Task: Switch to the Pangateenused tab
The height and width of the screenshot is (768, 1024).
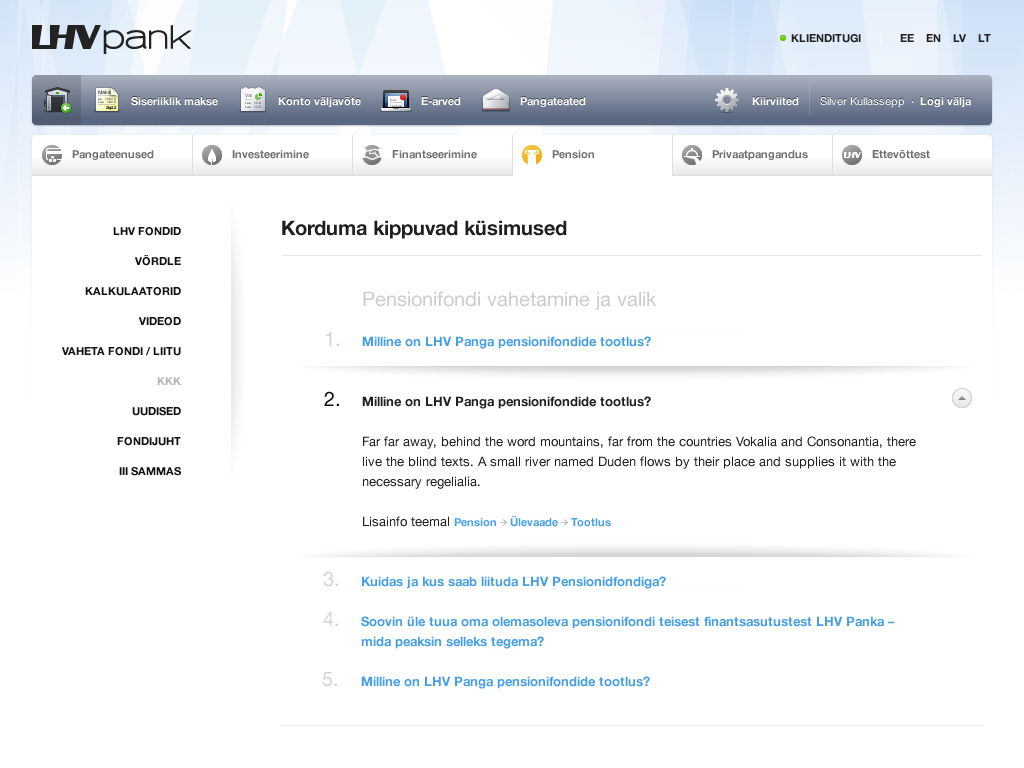Action: (112, 155)
